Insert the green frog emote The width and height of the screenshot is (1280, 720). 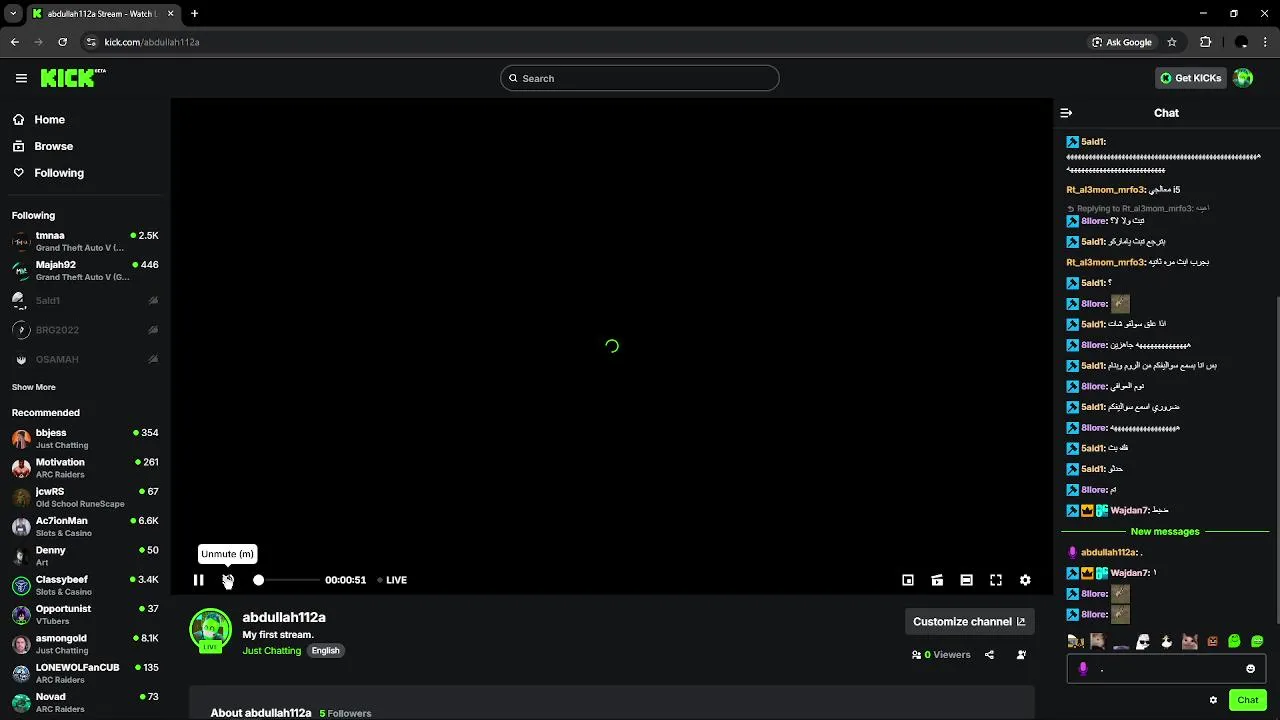click(x=1234, y=641)
